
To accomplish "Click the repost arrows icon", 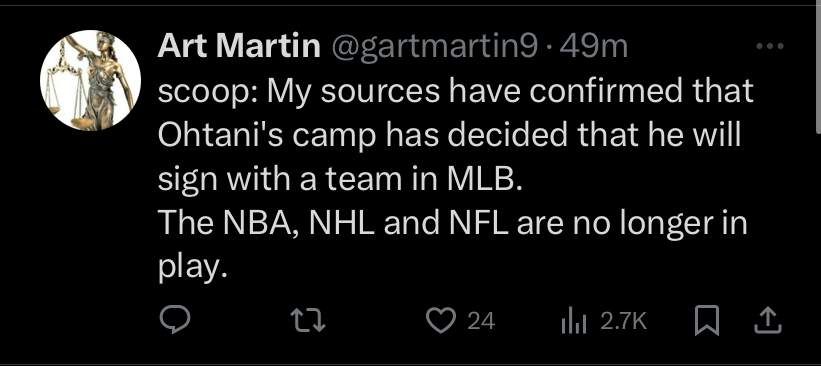I will pos(308,320).
